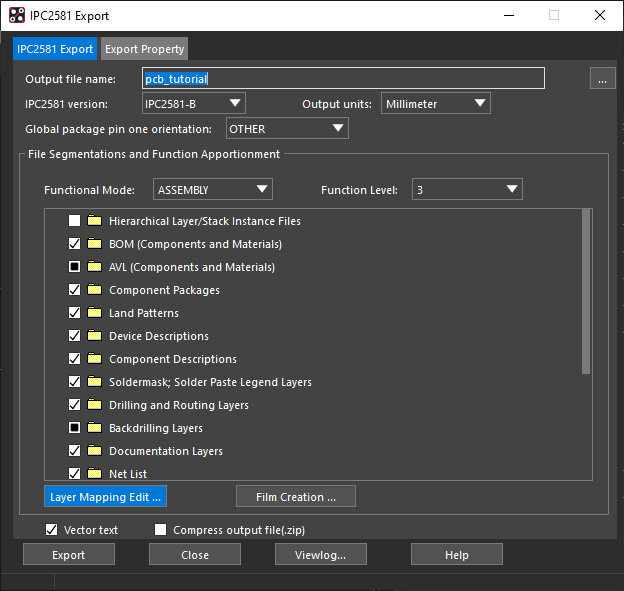Click folder icon beside Component Descriptions
The width and height of the screenshot is (624, 591).
(x=94, y=359)
